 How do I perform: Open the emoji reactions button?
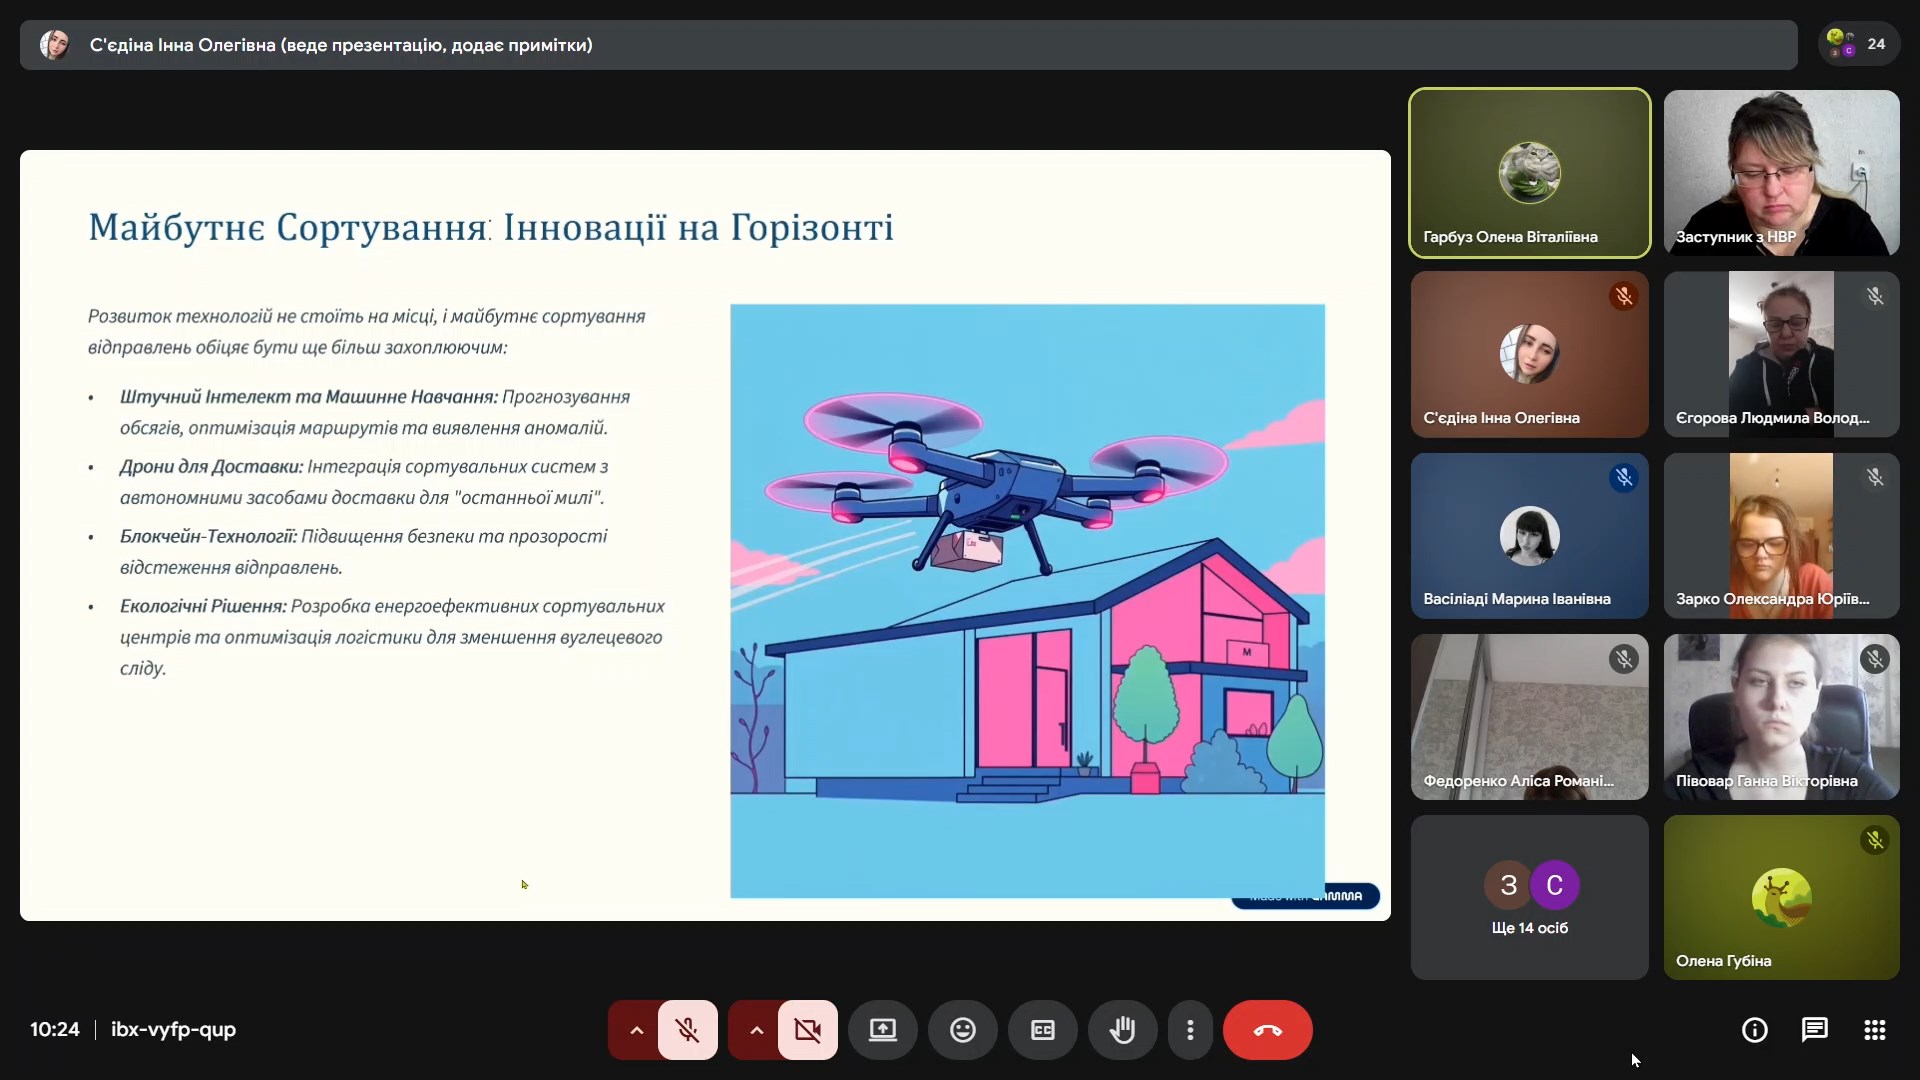coord(962,1030)
